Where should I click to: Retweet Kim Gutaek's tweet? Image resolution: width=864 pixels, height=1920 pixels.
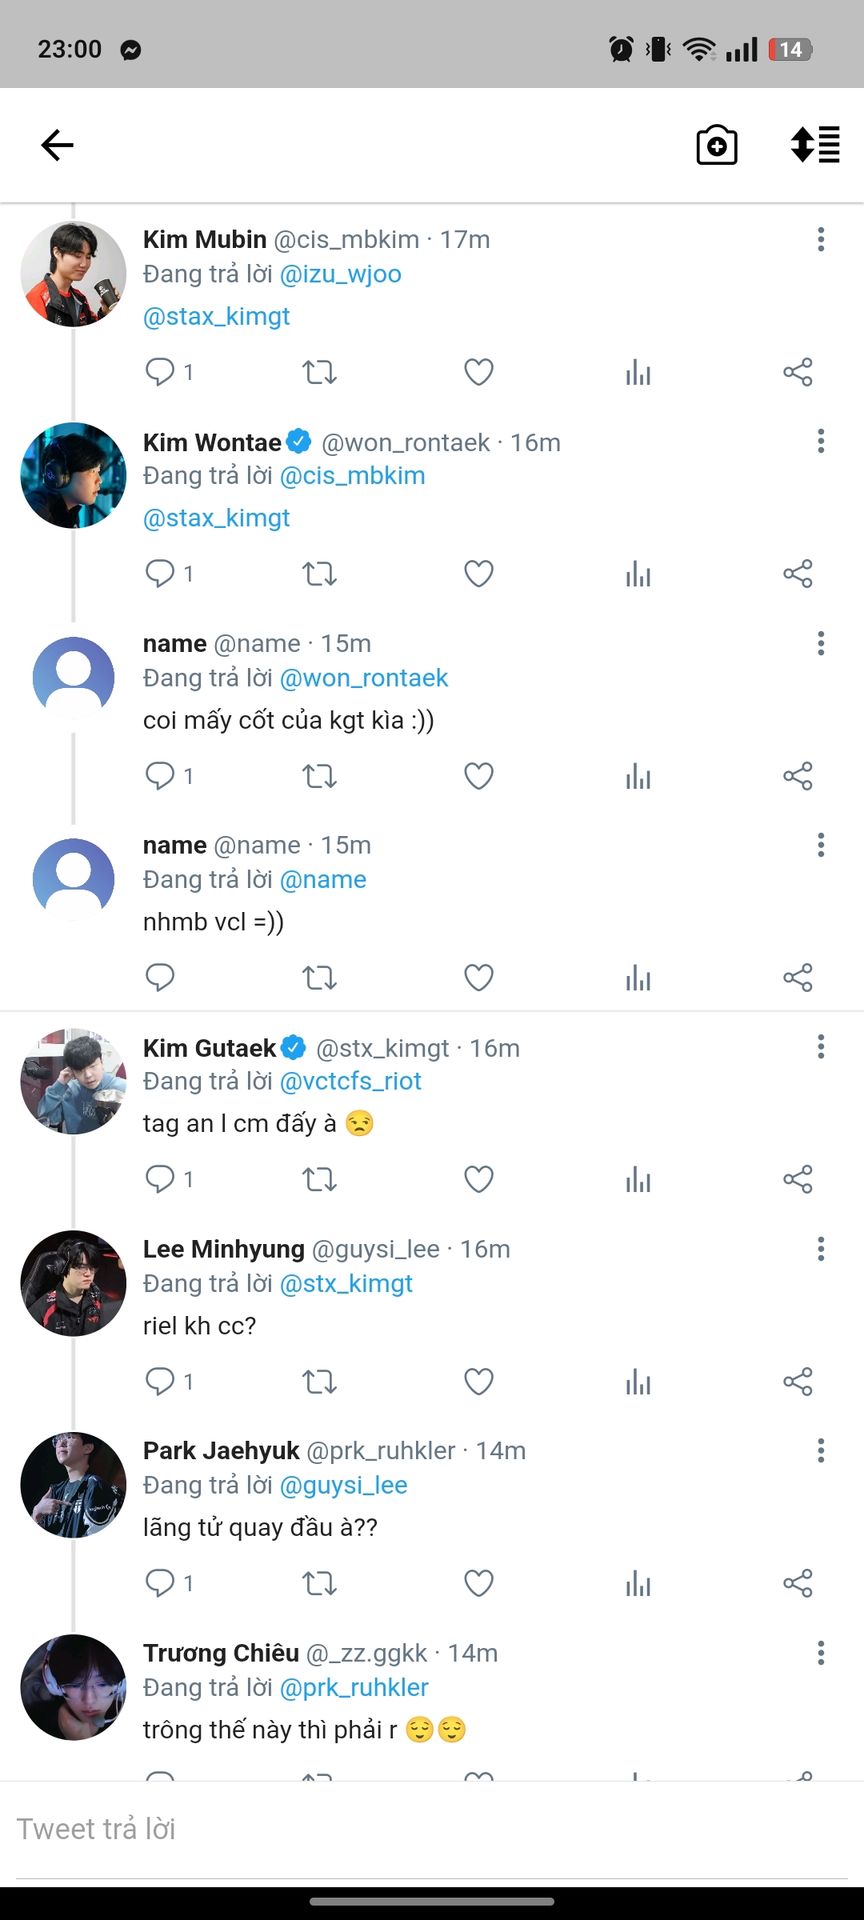pyautogui.click(x=319, y=1180)
